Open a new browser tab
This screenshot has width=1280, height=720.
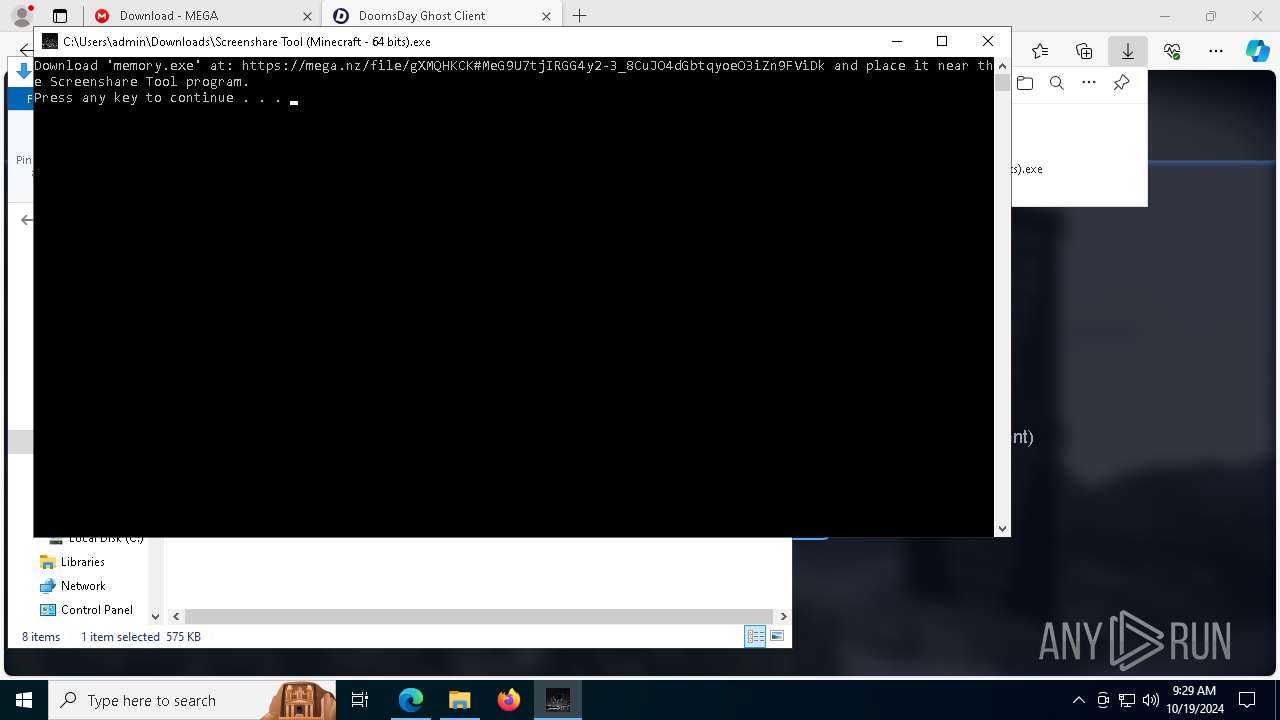pyautogui.click(x=579, y=16)
